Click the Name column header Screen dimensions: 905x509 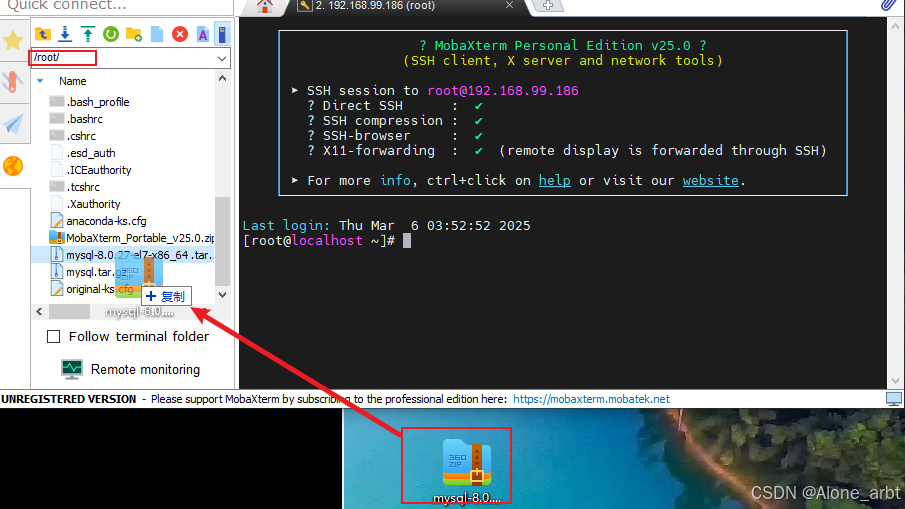pyautogui.click(x=72, y=81)
